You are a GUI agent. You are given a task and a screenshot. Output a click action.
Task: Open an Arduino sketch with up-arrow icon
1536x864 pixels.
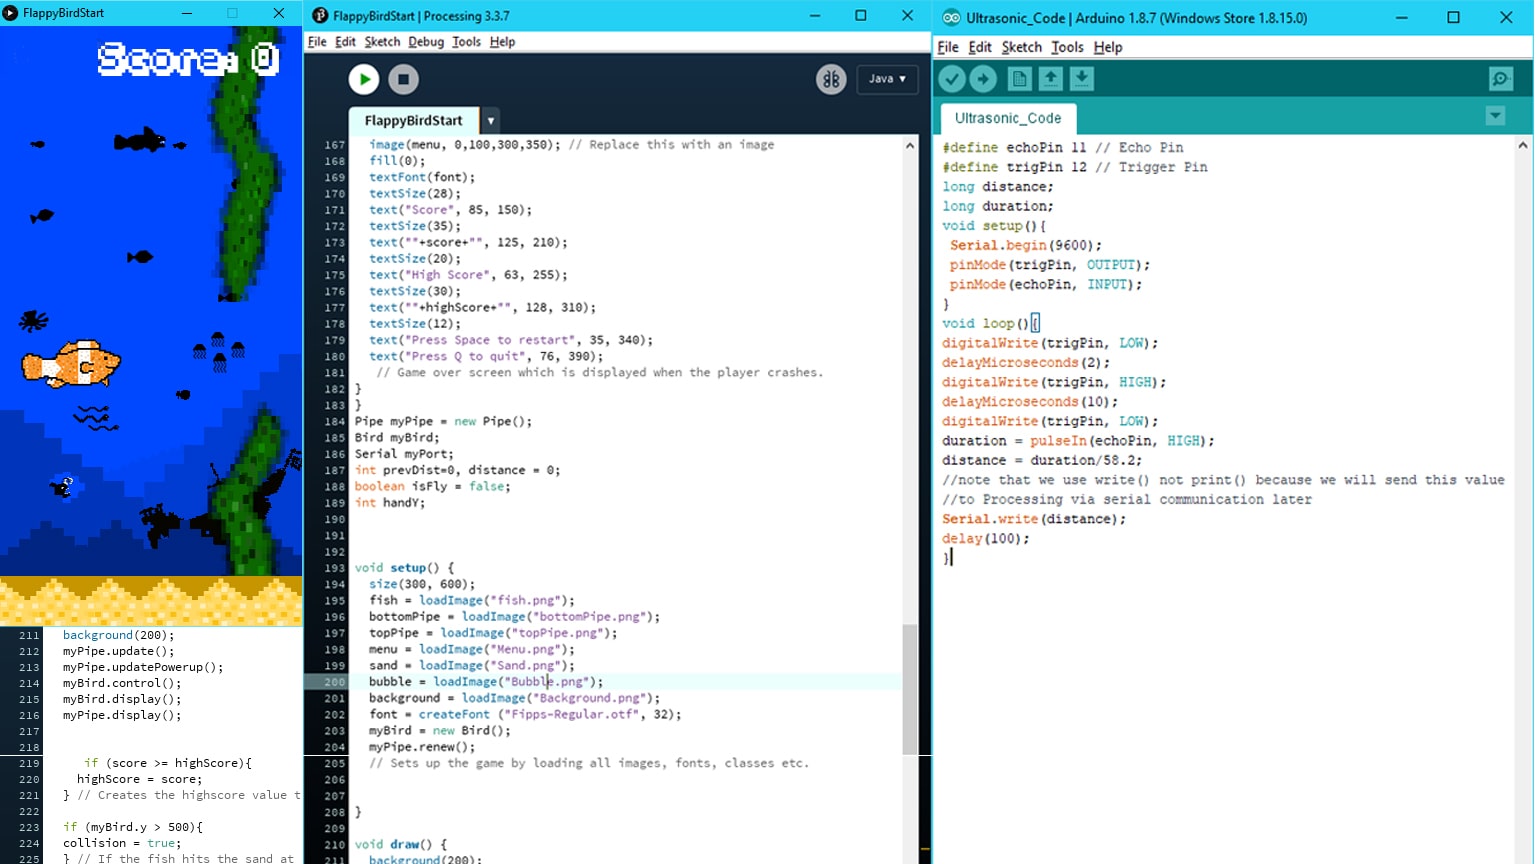click(x=1050, y=79)
